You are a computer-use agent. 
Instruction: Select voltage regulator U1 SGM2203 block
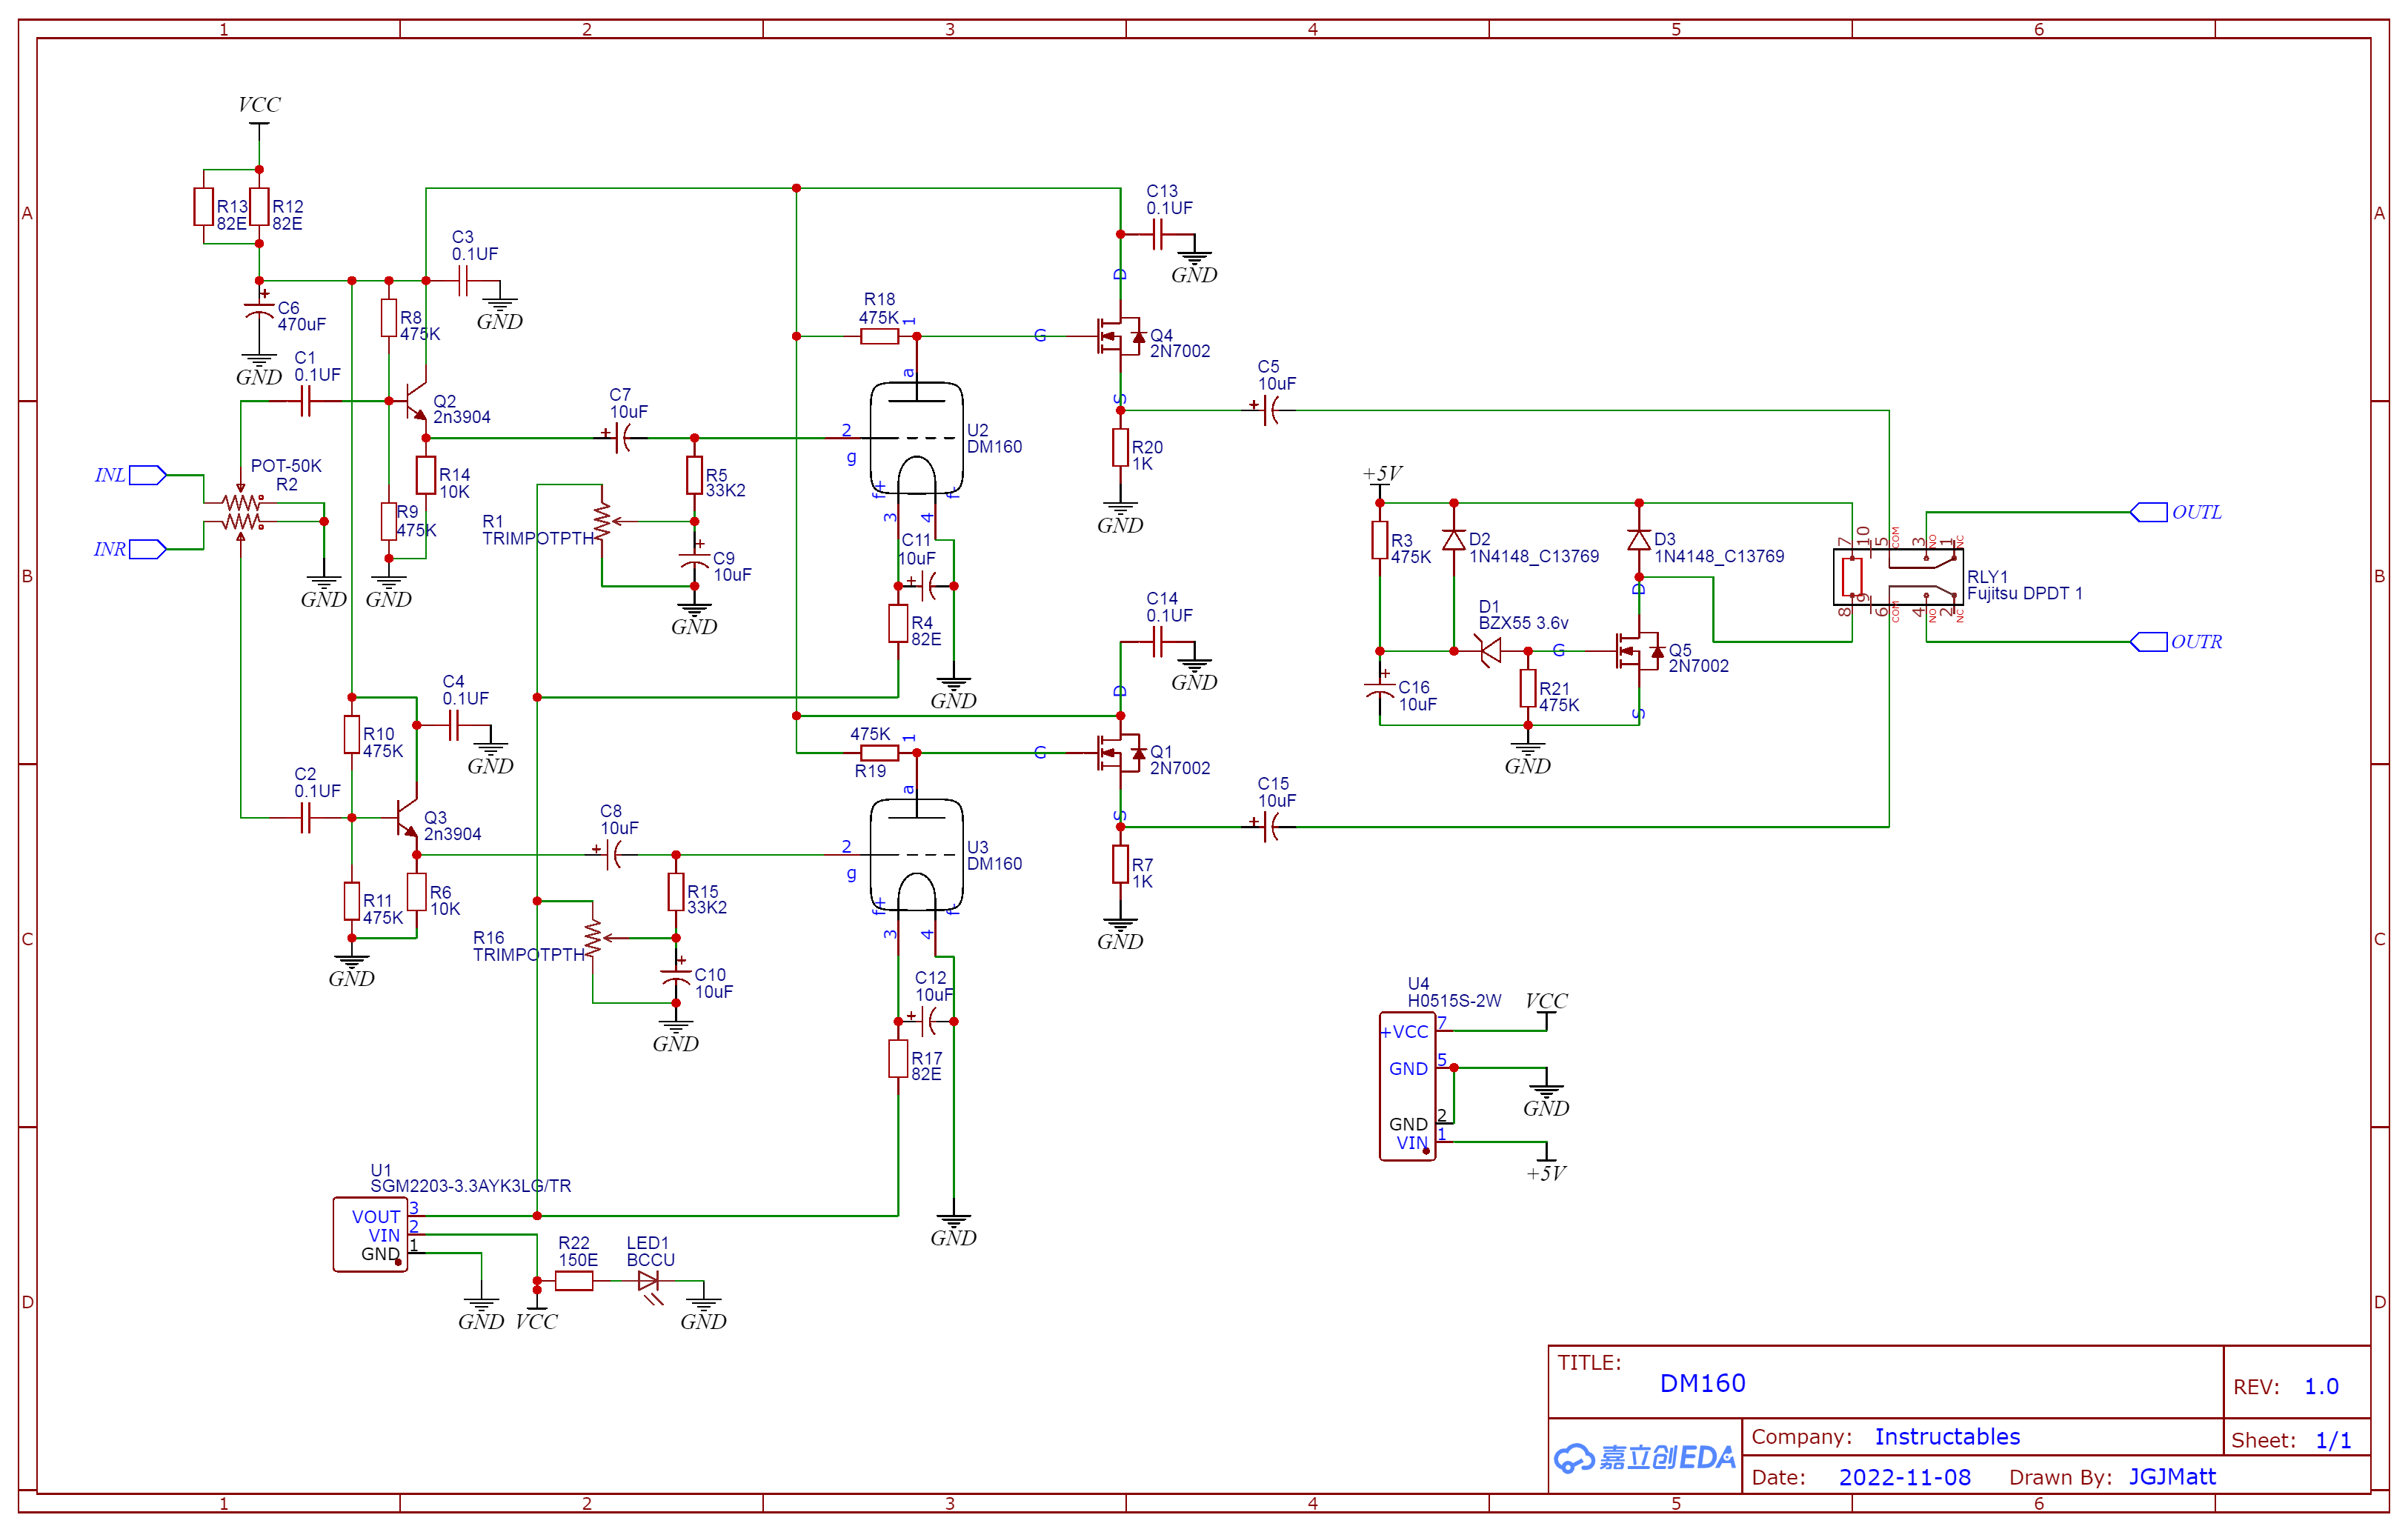[372, 1235]
